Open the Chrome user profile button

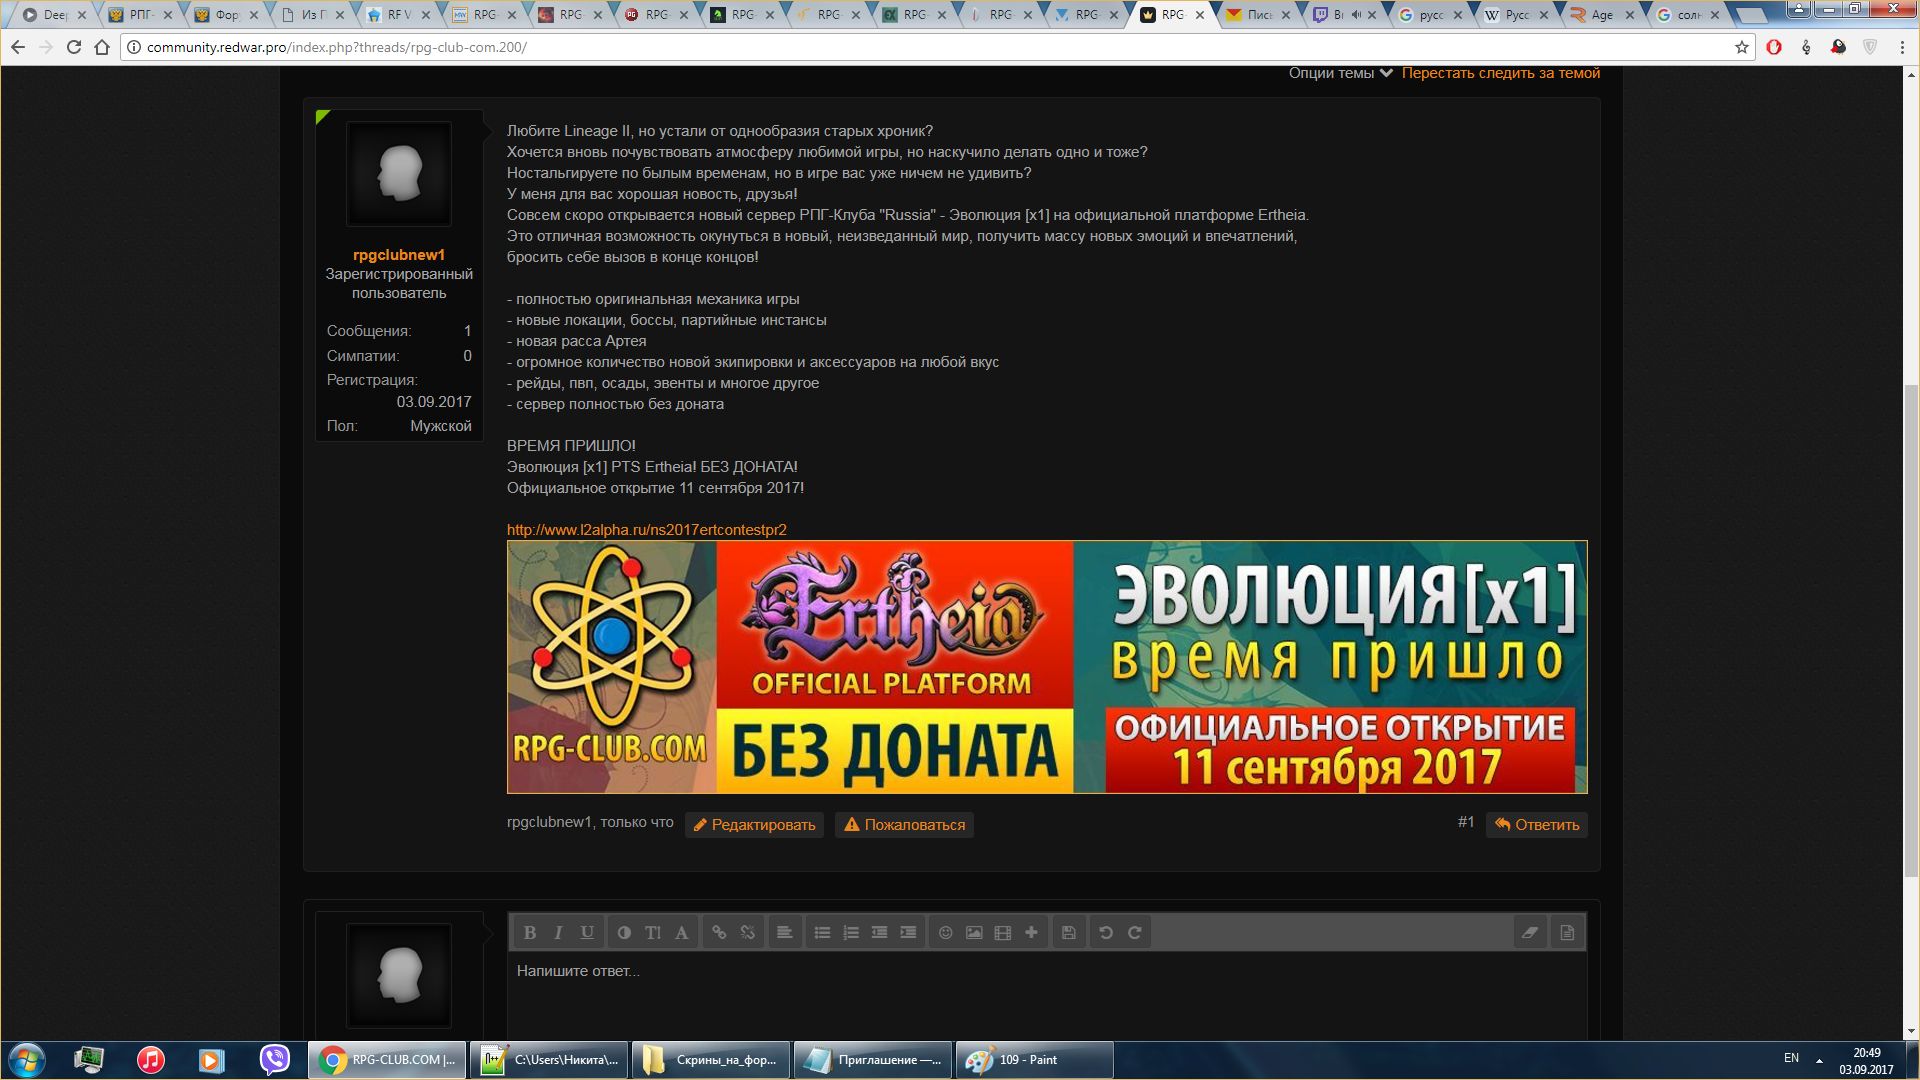(1798, 9)
